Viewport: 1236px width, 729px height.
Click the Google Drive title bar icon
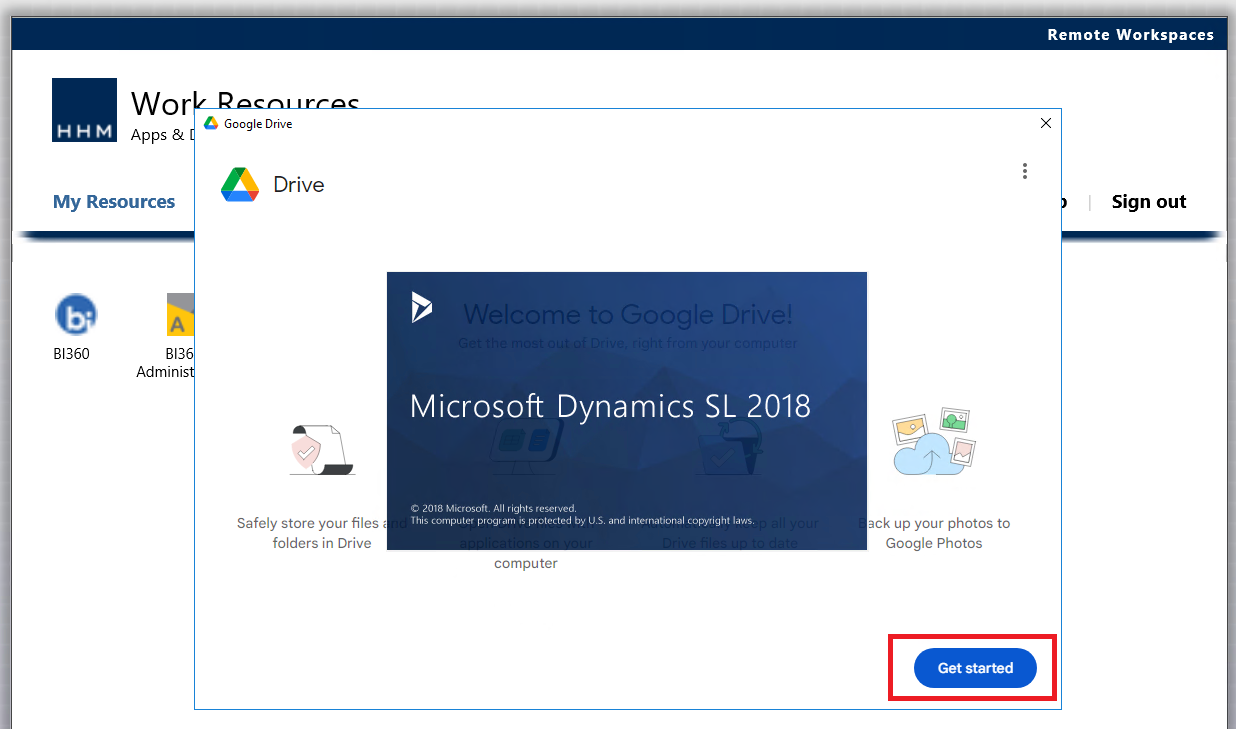tap(211, 124)
